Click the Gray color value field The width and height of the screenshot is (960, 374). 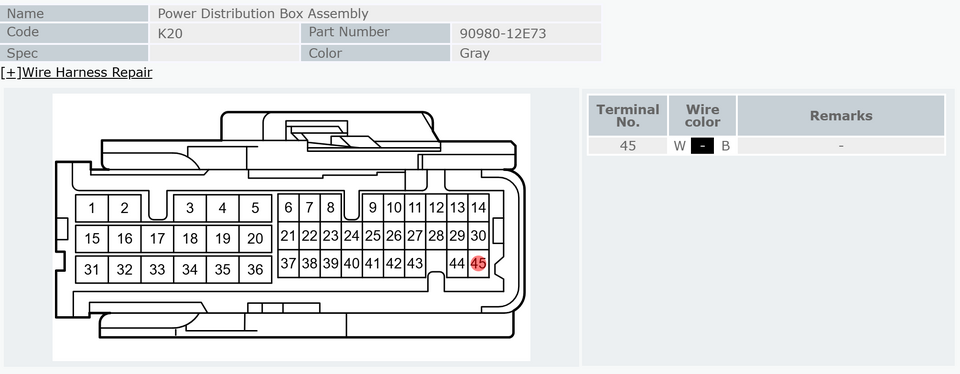click(x=527, y=53)
